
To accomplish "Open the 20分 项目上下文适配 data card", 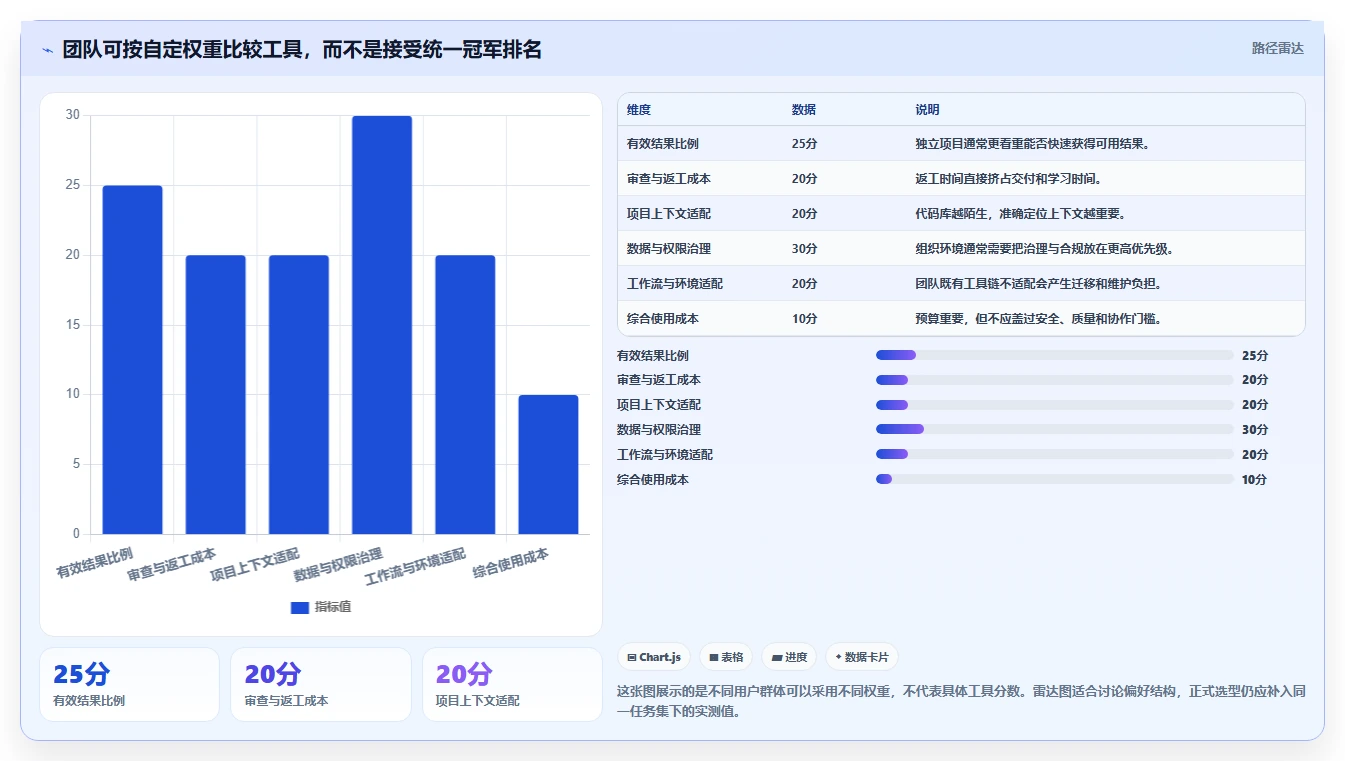I will 512,684.
